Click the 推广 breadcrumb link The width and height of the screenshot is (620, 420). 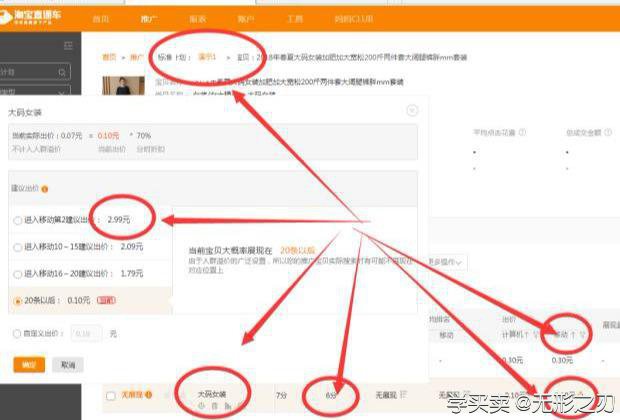[137, 57]
